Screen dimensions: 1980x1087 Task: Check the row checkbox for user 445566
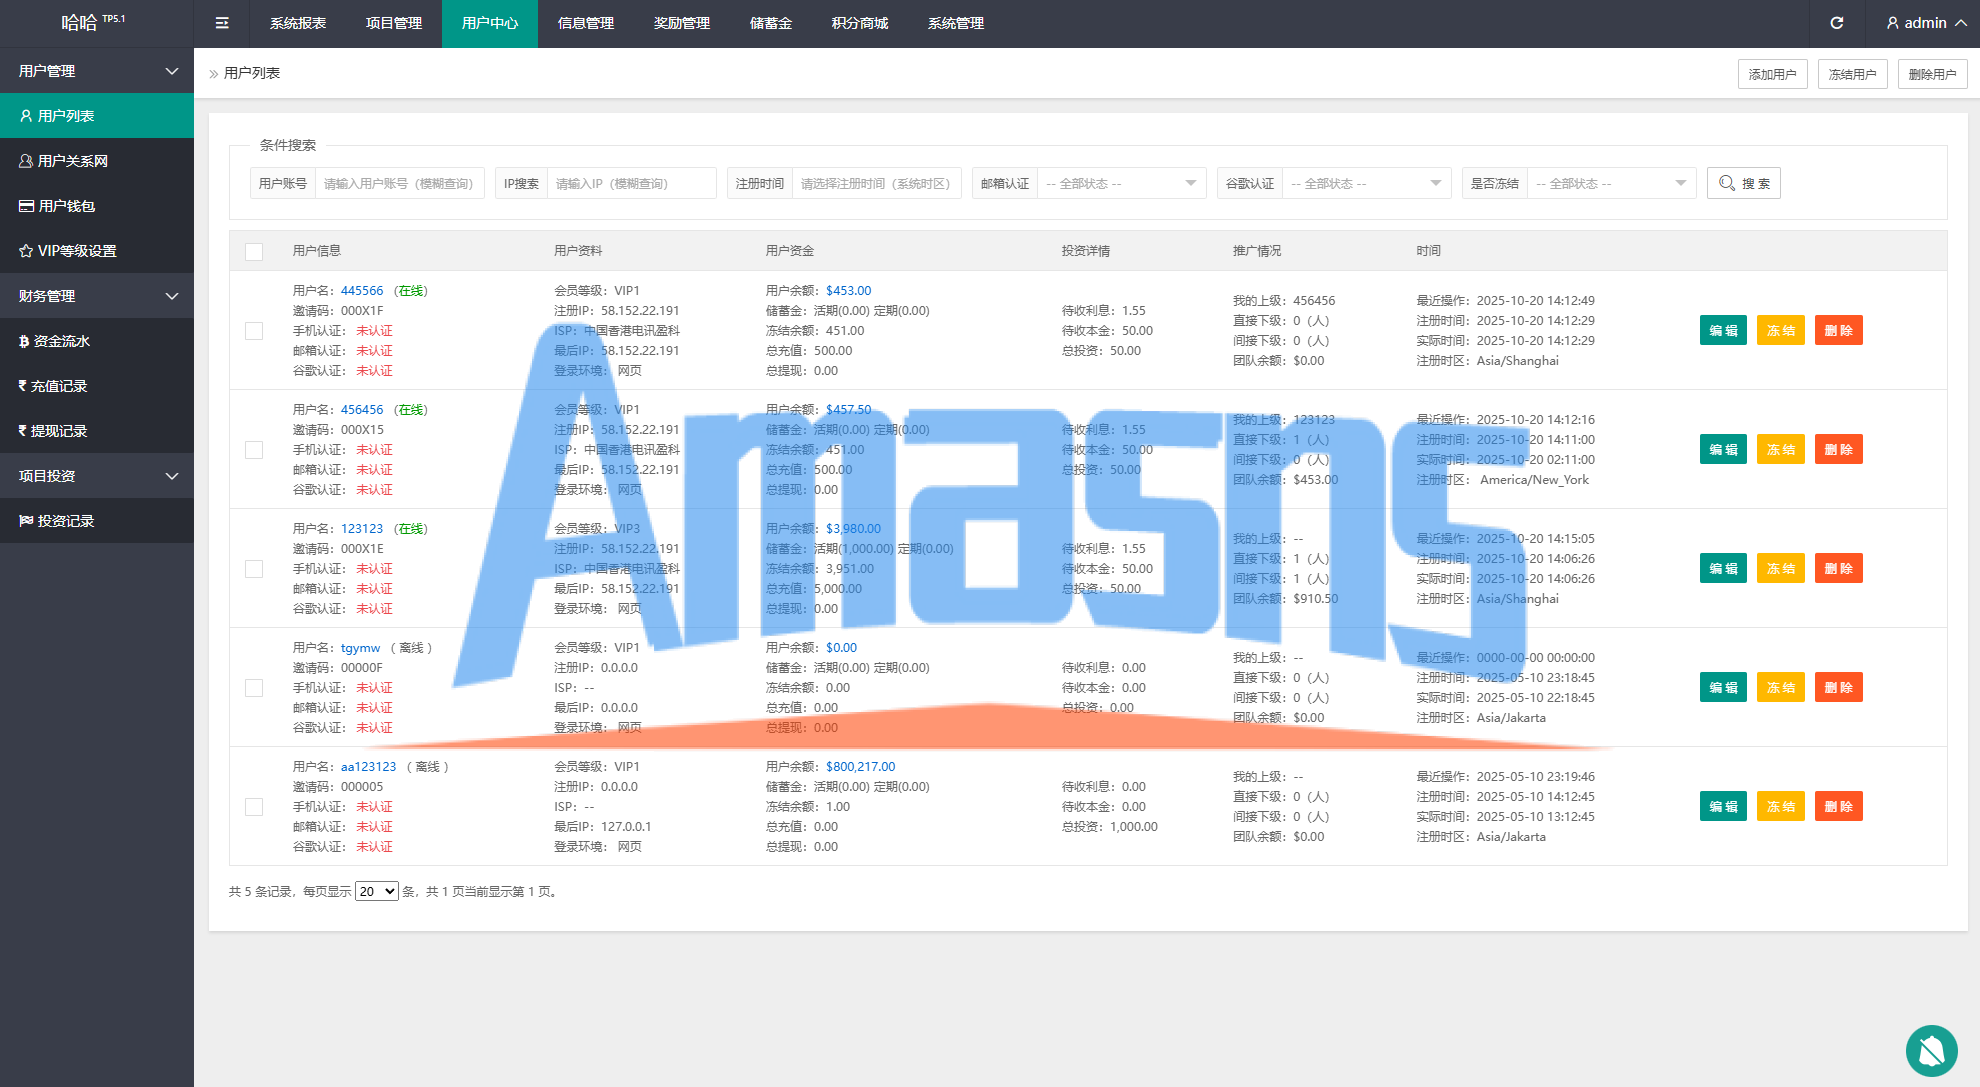tap(254, 331)
